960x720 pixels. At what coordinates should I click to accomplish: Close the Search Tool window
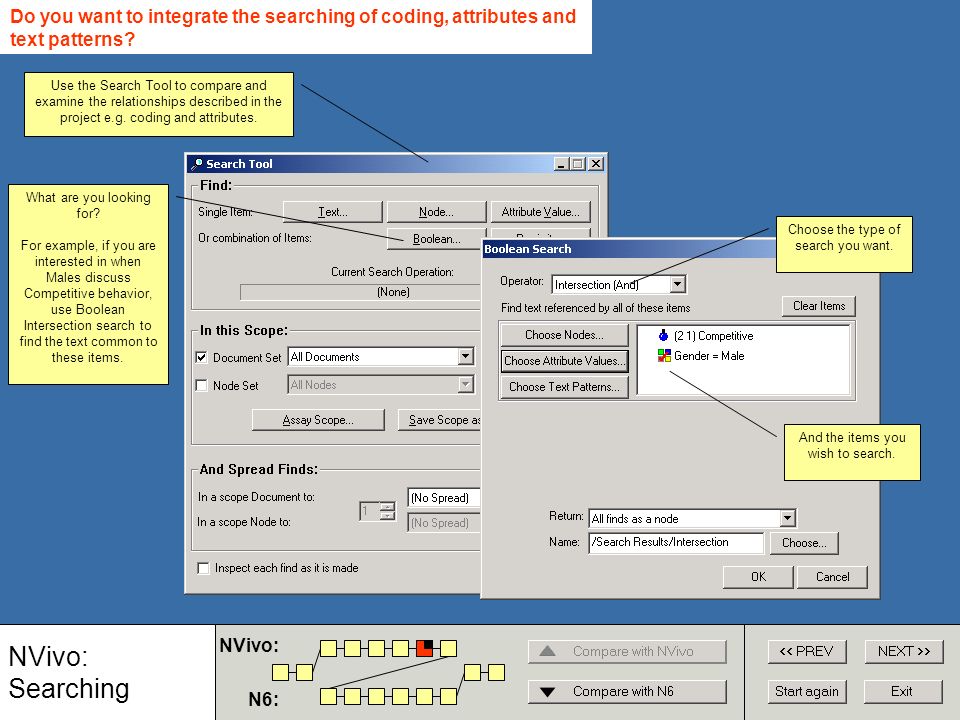(x=596, y=163)
